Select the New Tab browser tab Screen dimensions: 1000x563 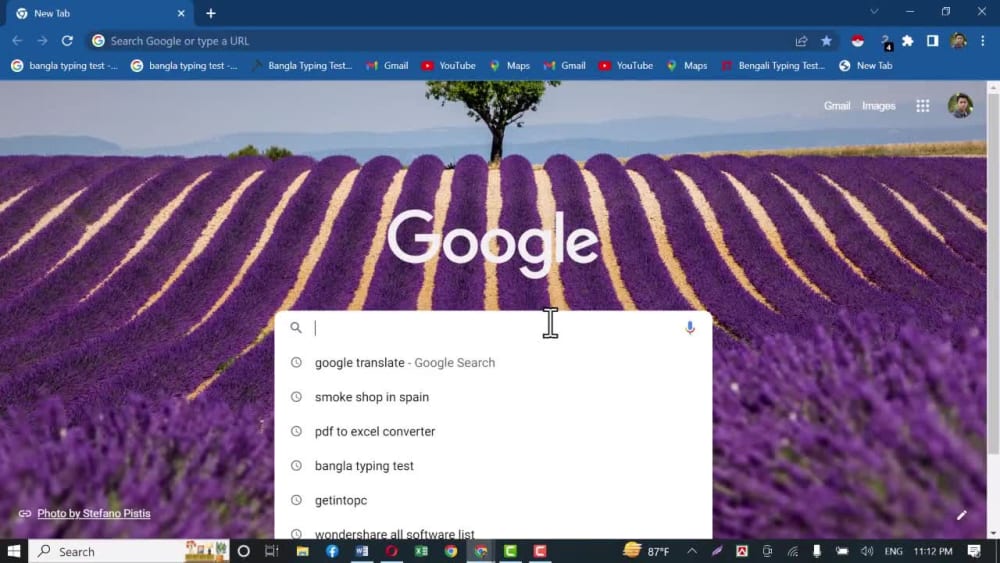coord(99,13)
